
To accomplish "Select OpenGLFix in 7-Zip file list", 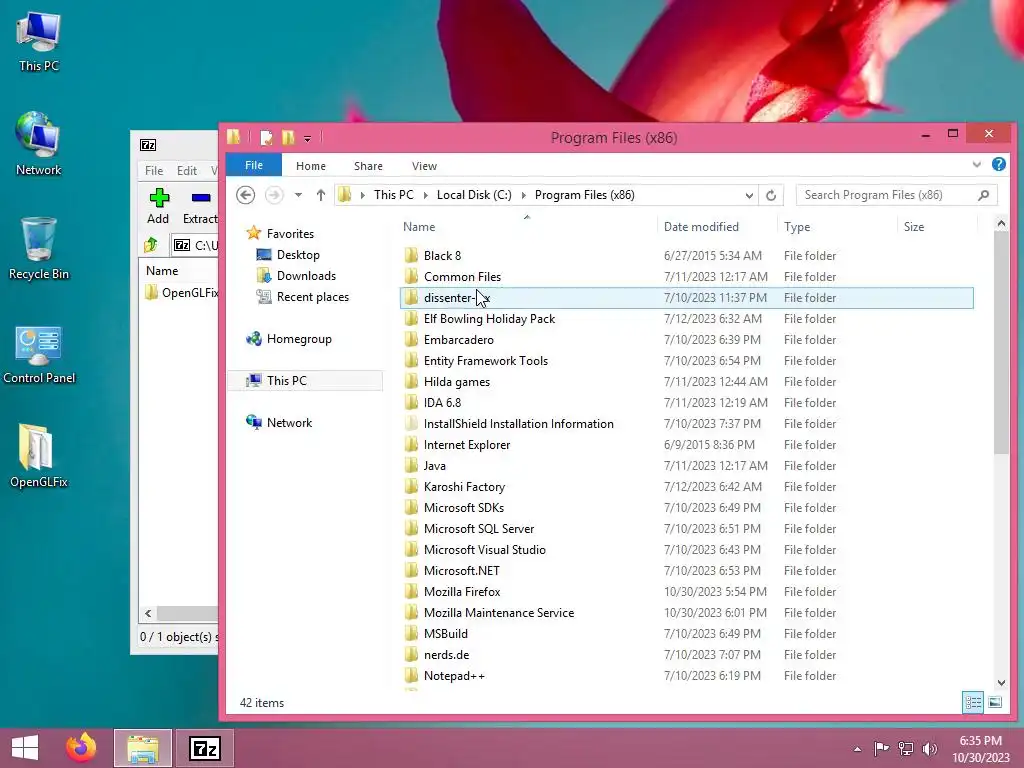I will click(x=182, y=293).
